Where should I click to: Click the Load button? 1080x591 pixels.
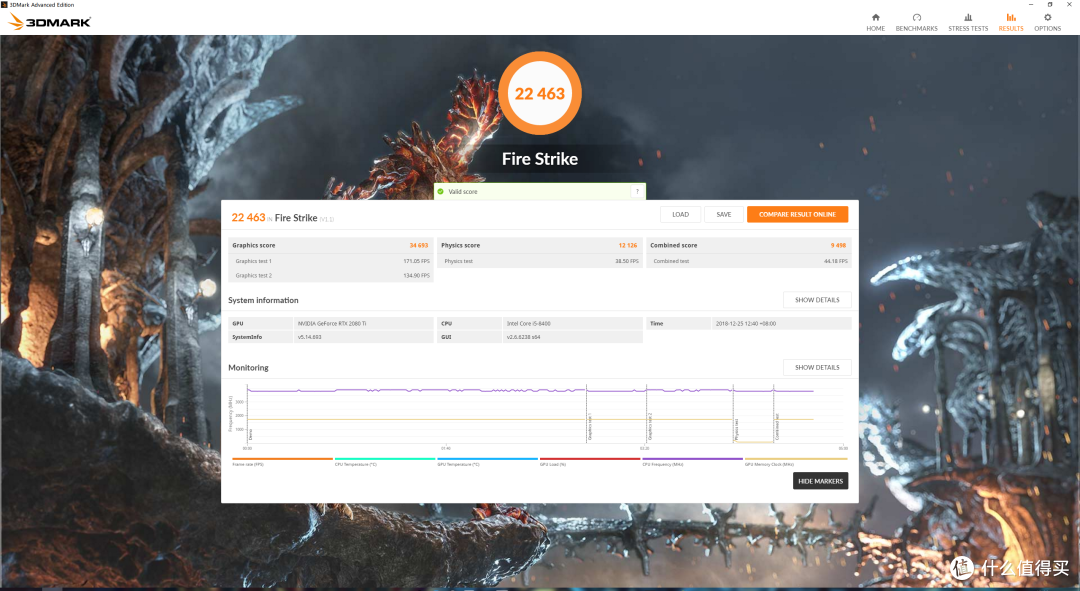pos(681,214)
